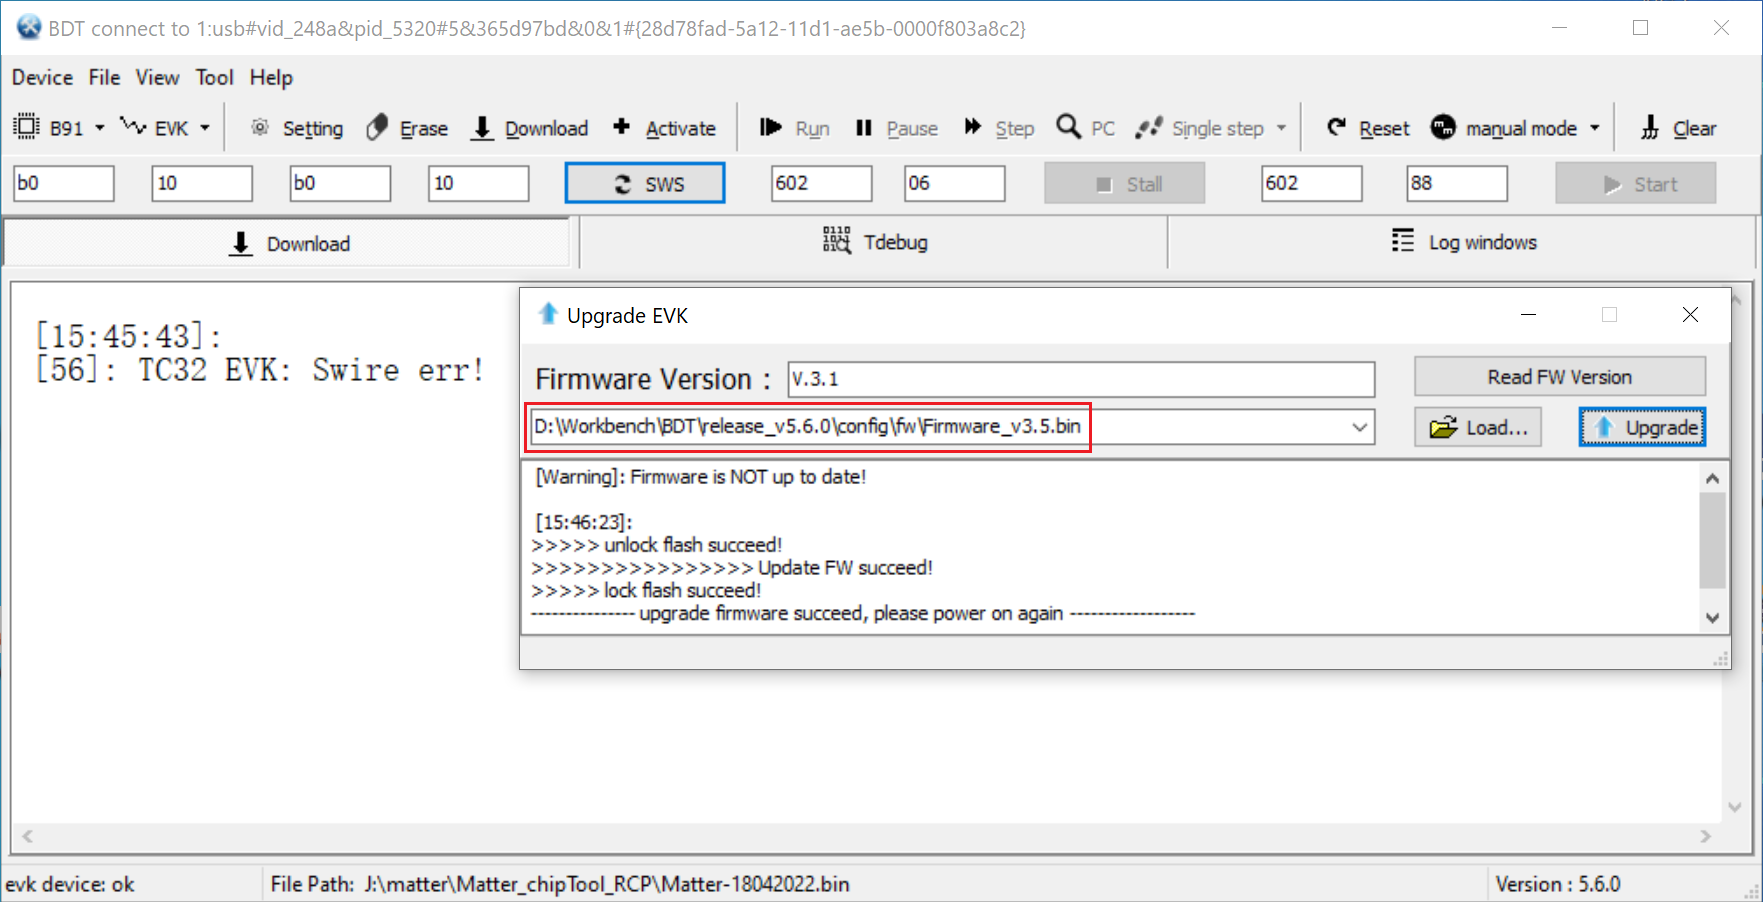Click the Firmware Version text field
Image resolution: width=1763 pixels, height=902 pixels.
point(1081,379)
